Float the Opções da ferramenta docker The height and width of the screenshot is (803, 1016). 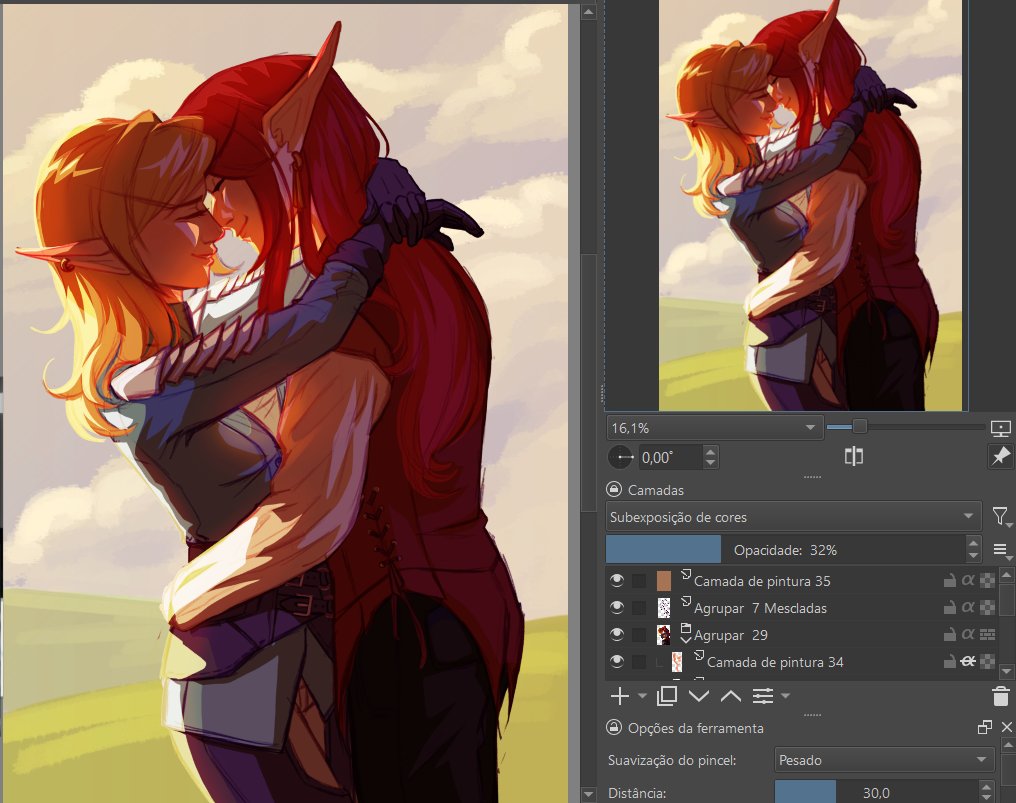point(984,727)
